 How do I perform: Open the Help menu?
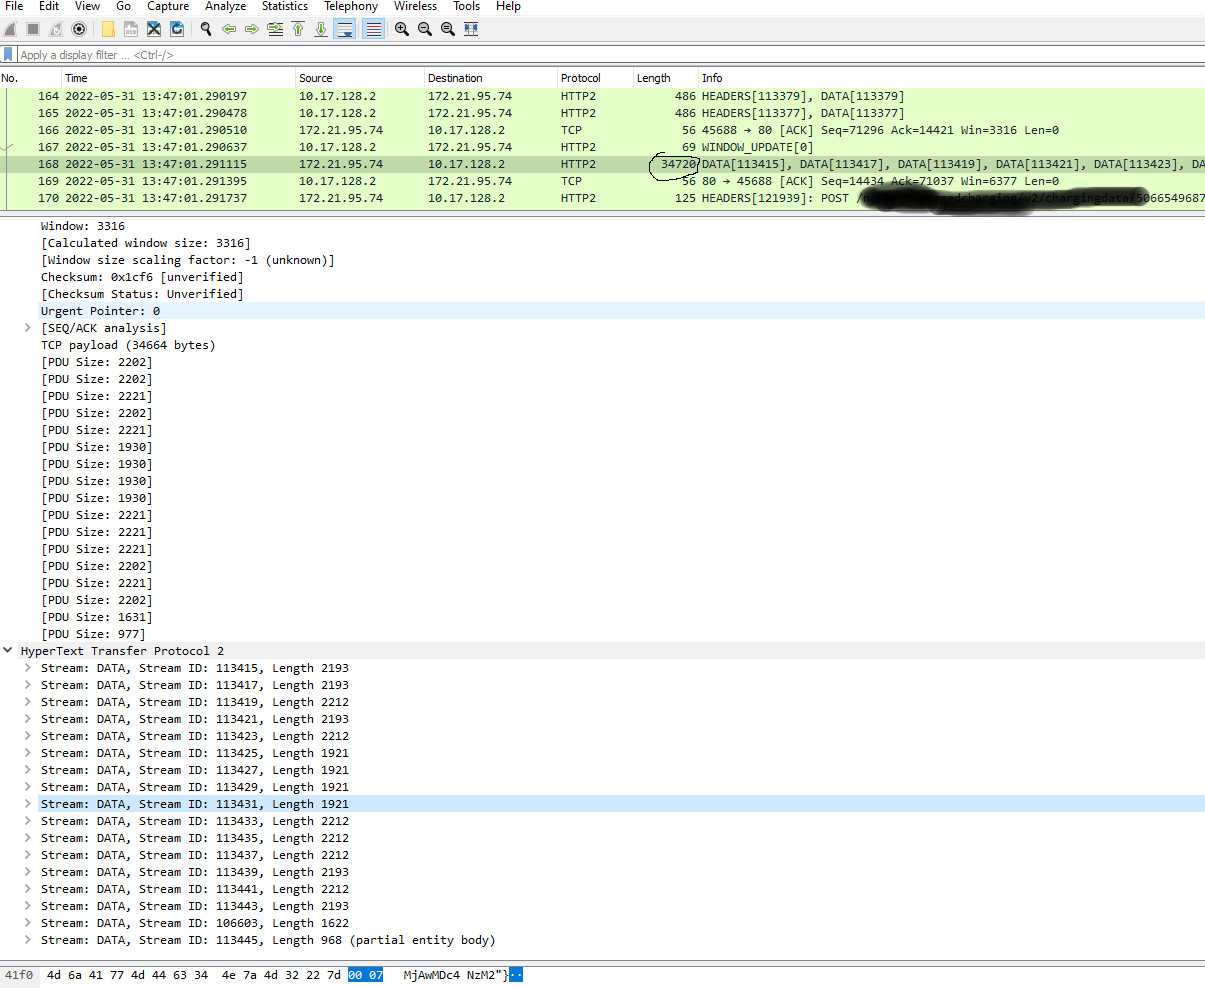[508, 6]
